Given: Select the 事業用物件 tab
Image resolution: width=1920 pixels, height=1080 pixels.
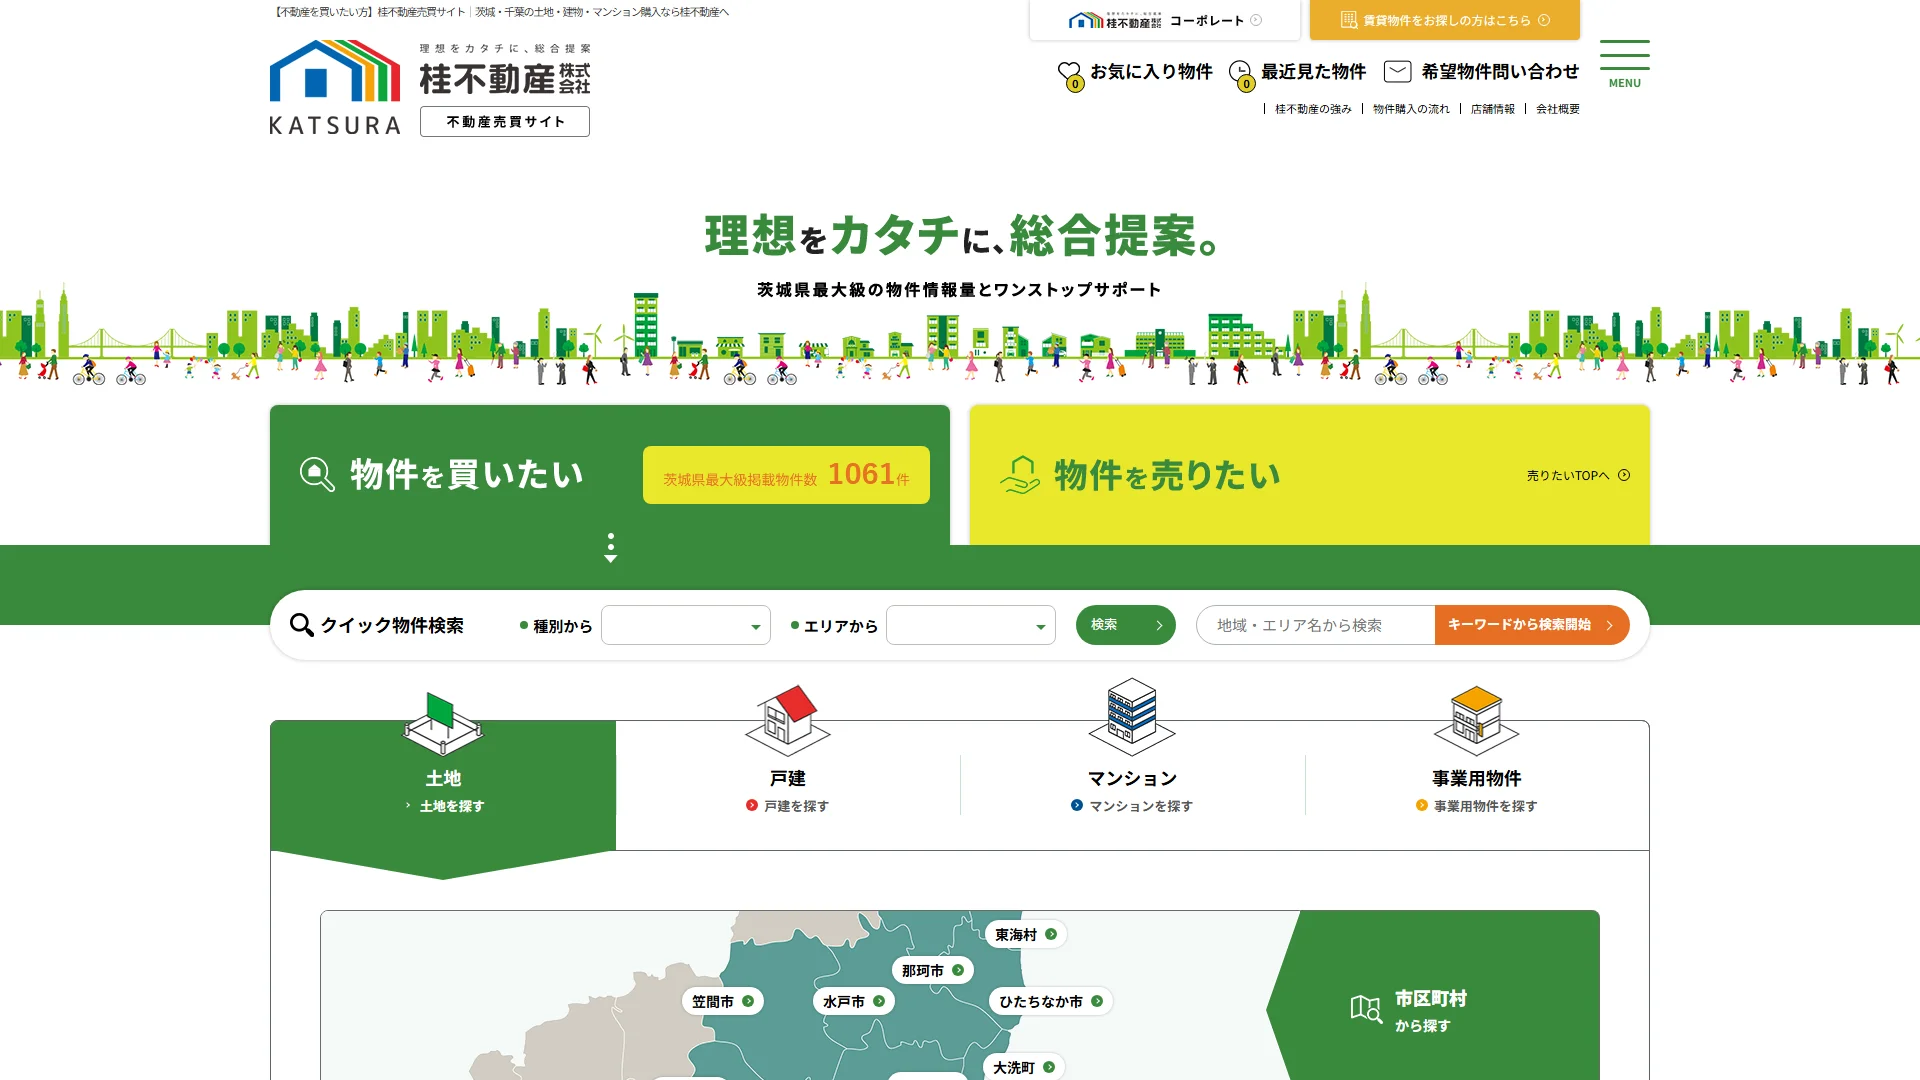Looking at the screenshot, I should (1477, 785).
